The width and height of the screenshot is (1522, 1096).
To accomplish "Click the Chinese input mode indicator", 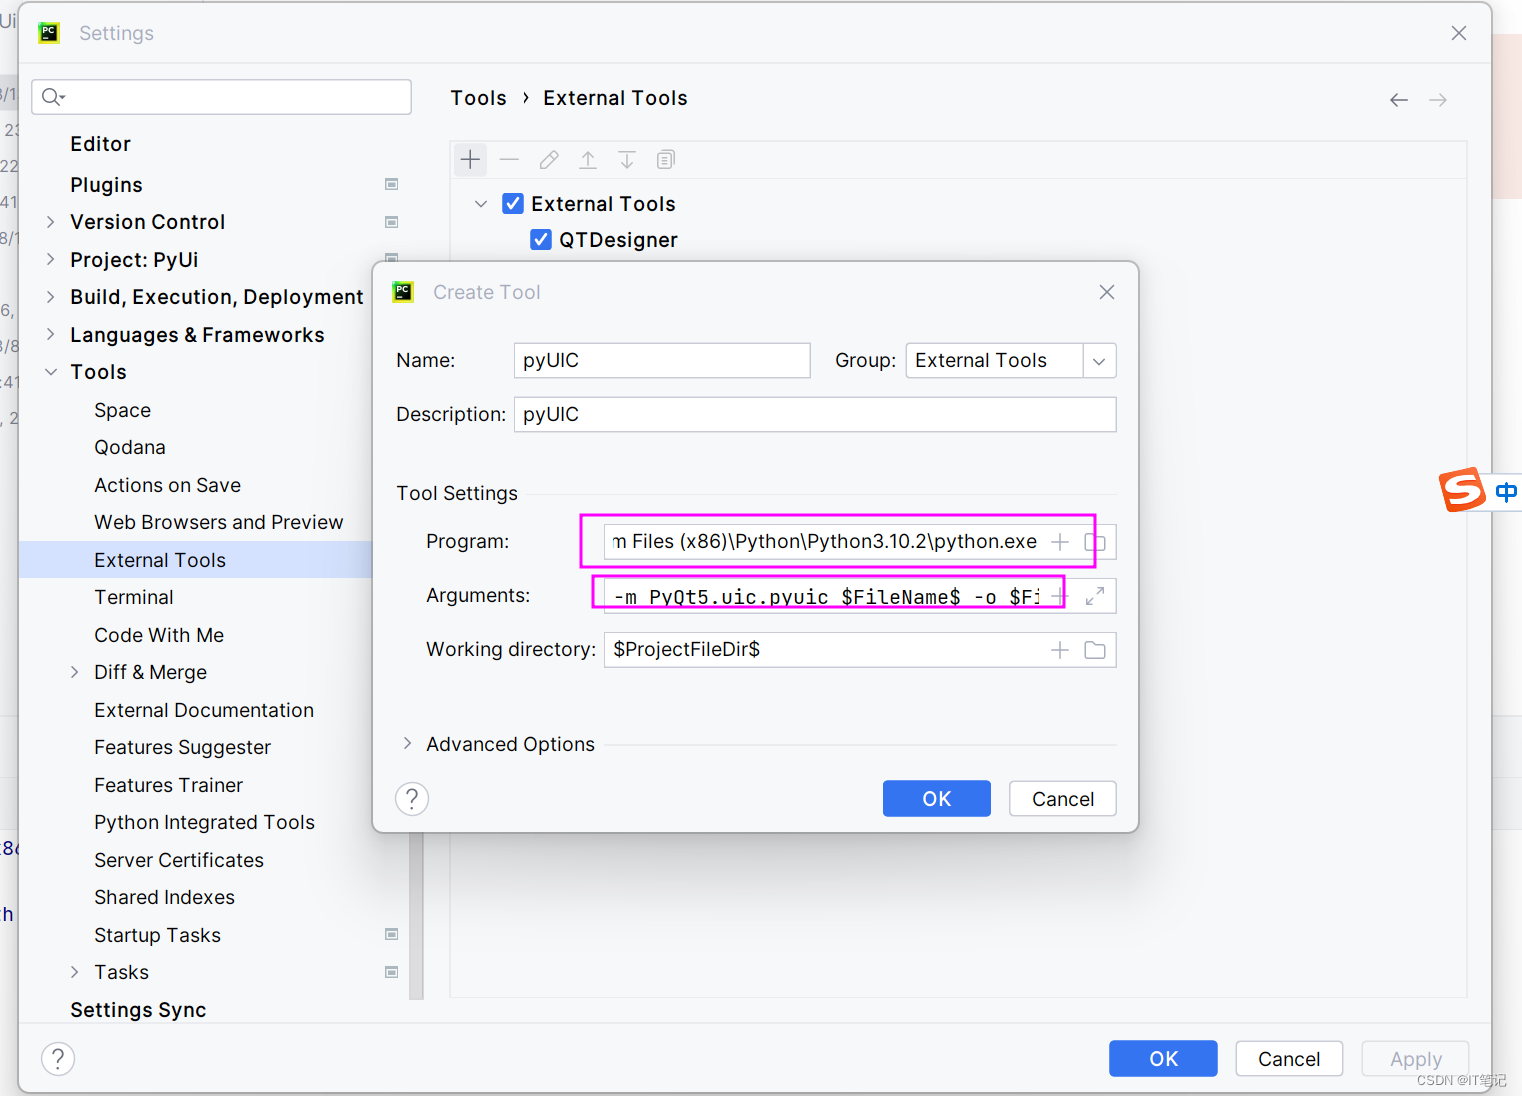I will point(1506,491).
